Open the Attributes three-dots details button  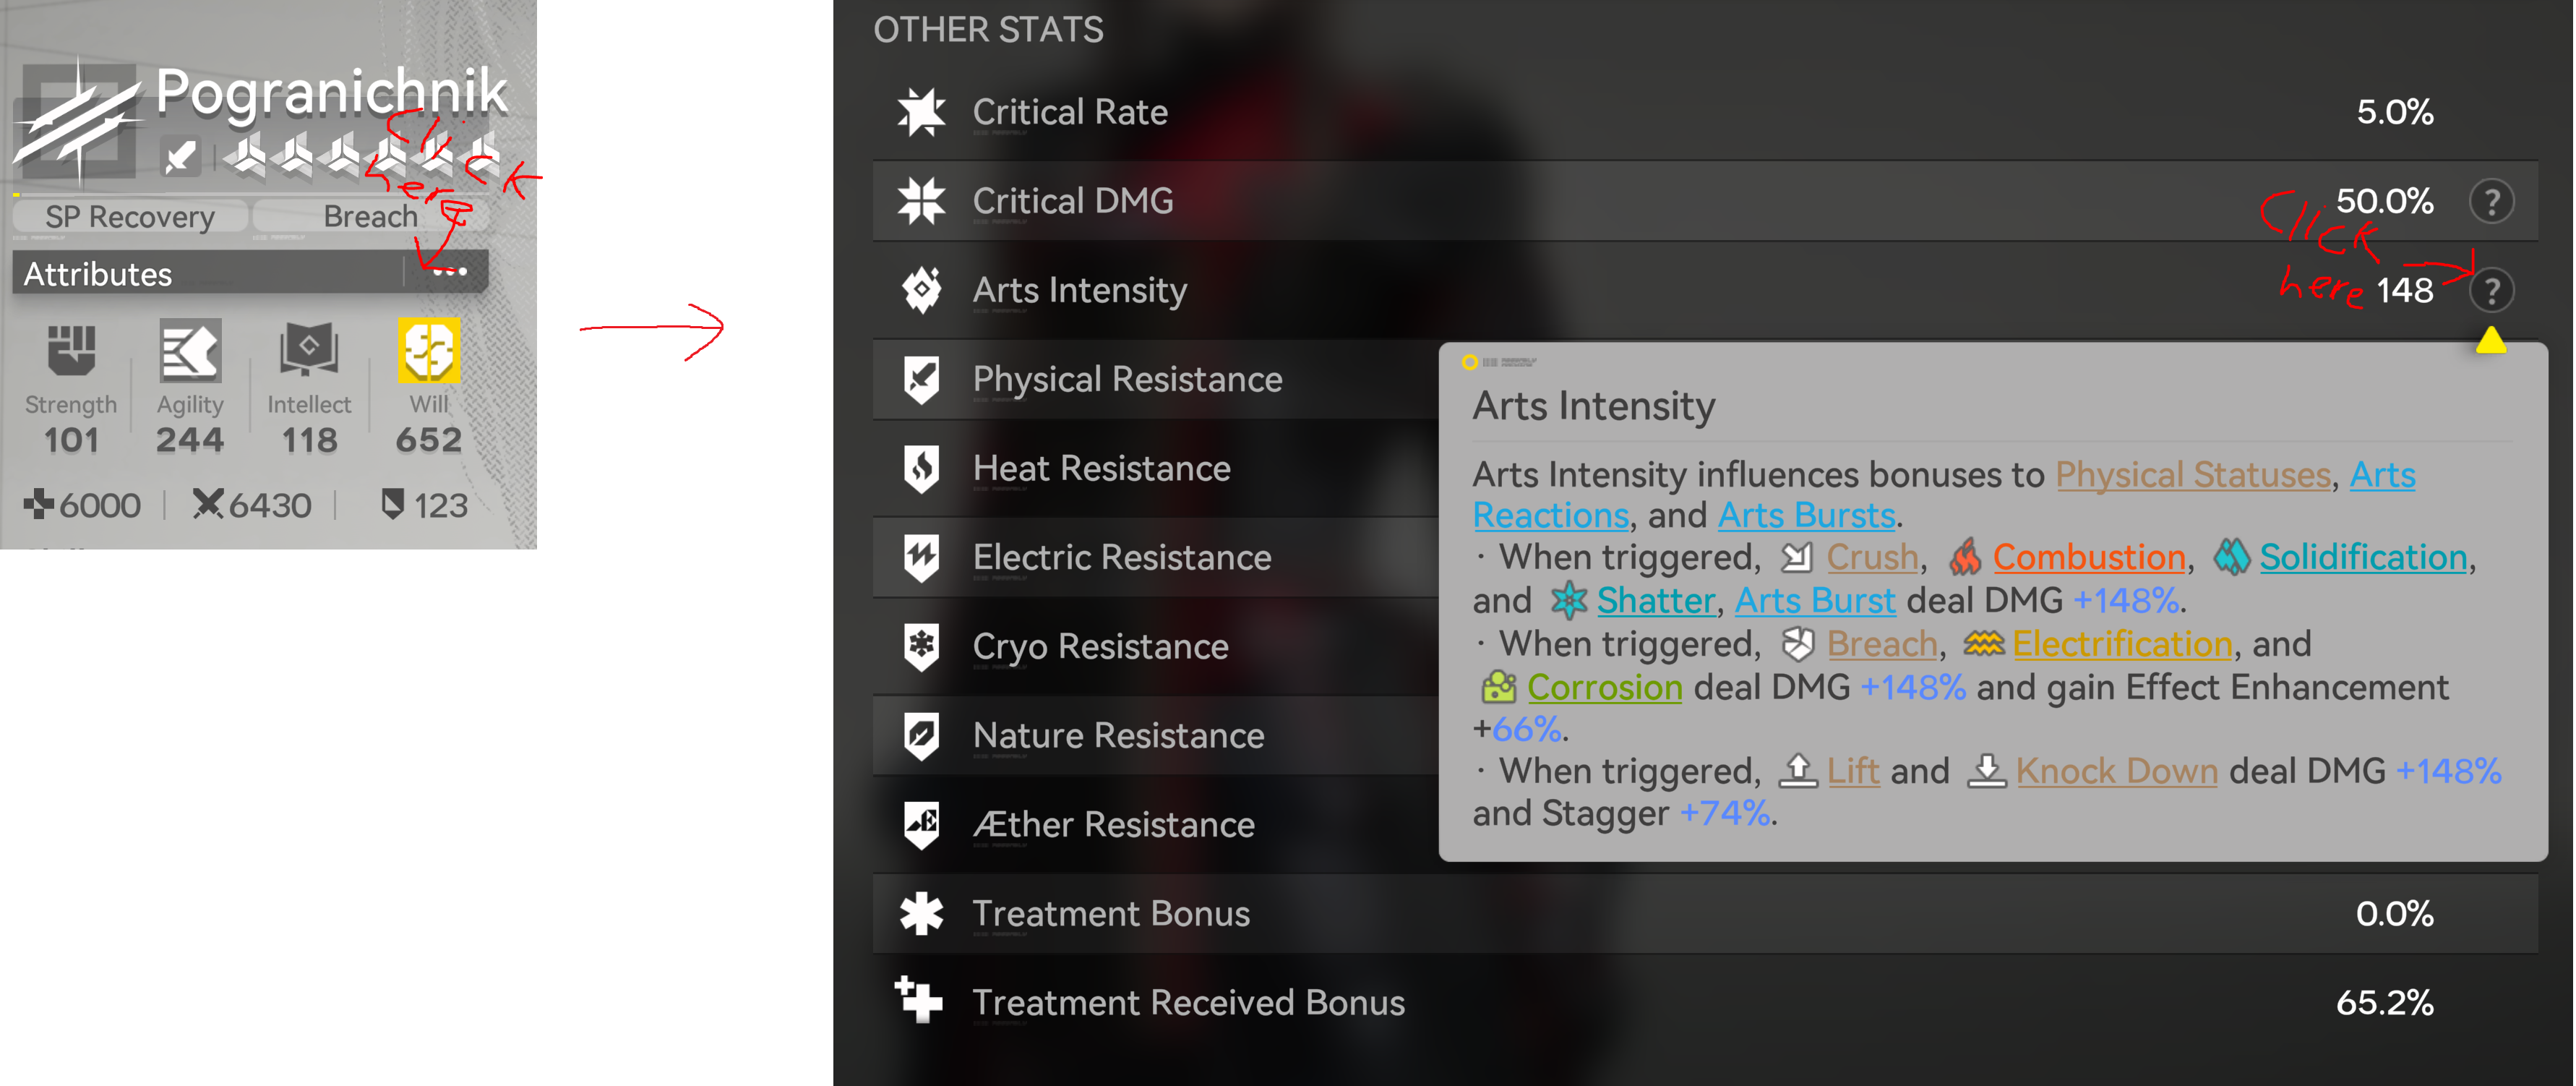pos(449,272)
